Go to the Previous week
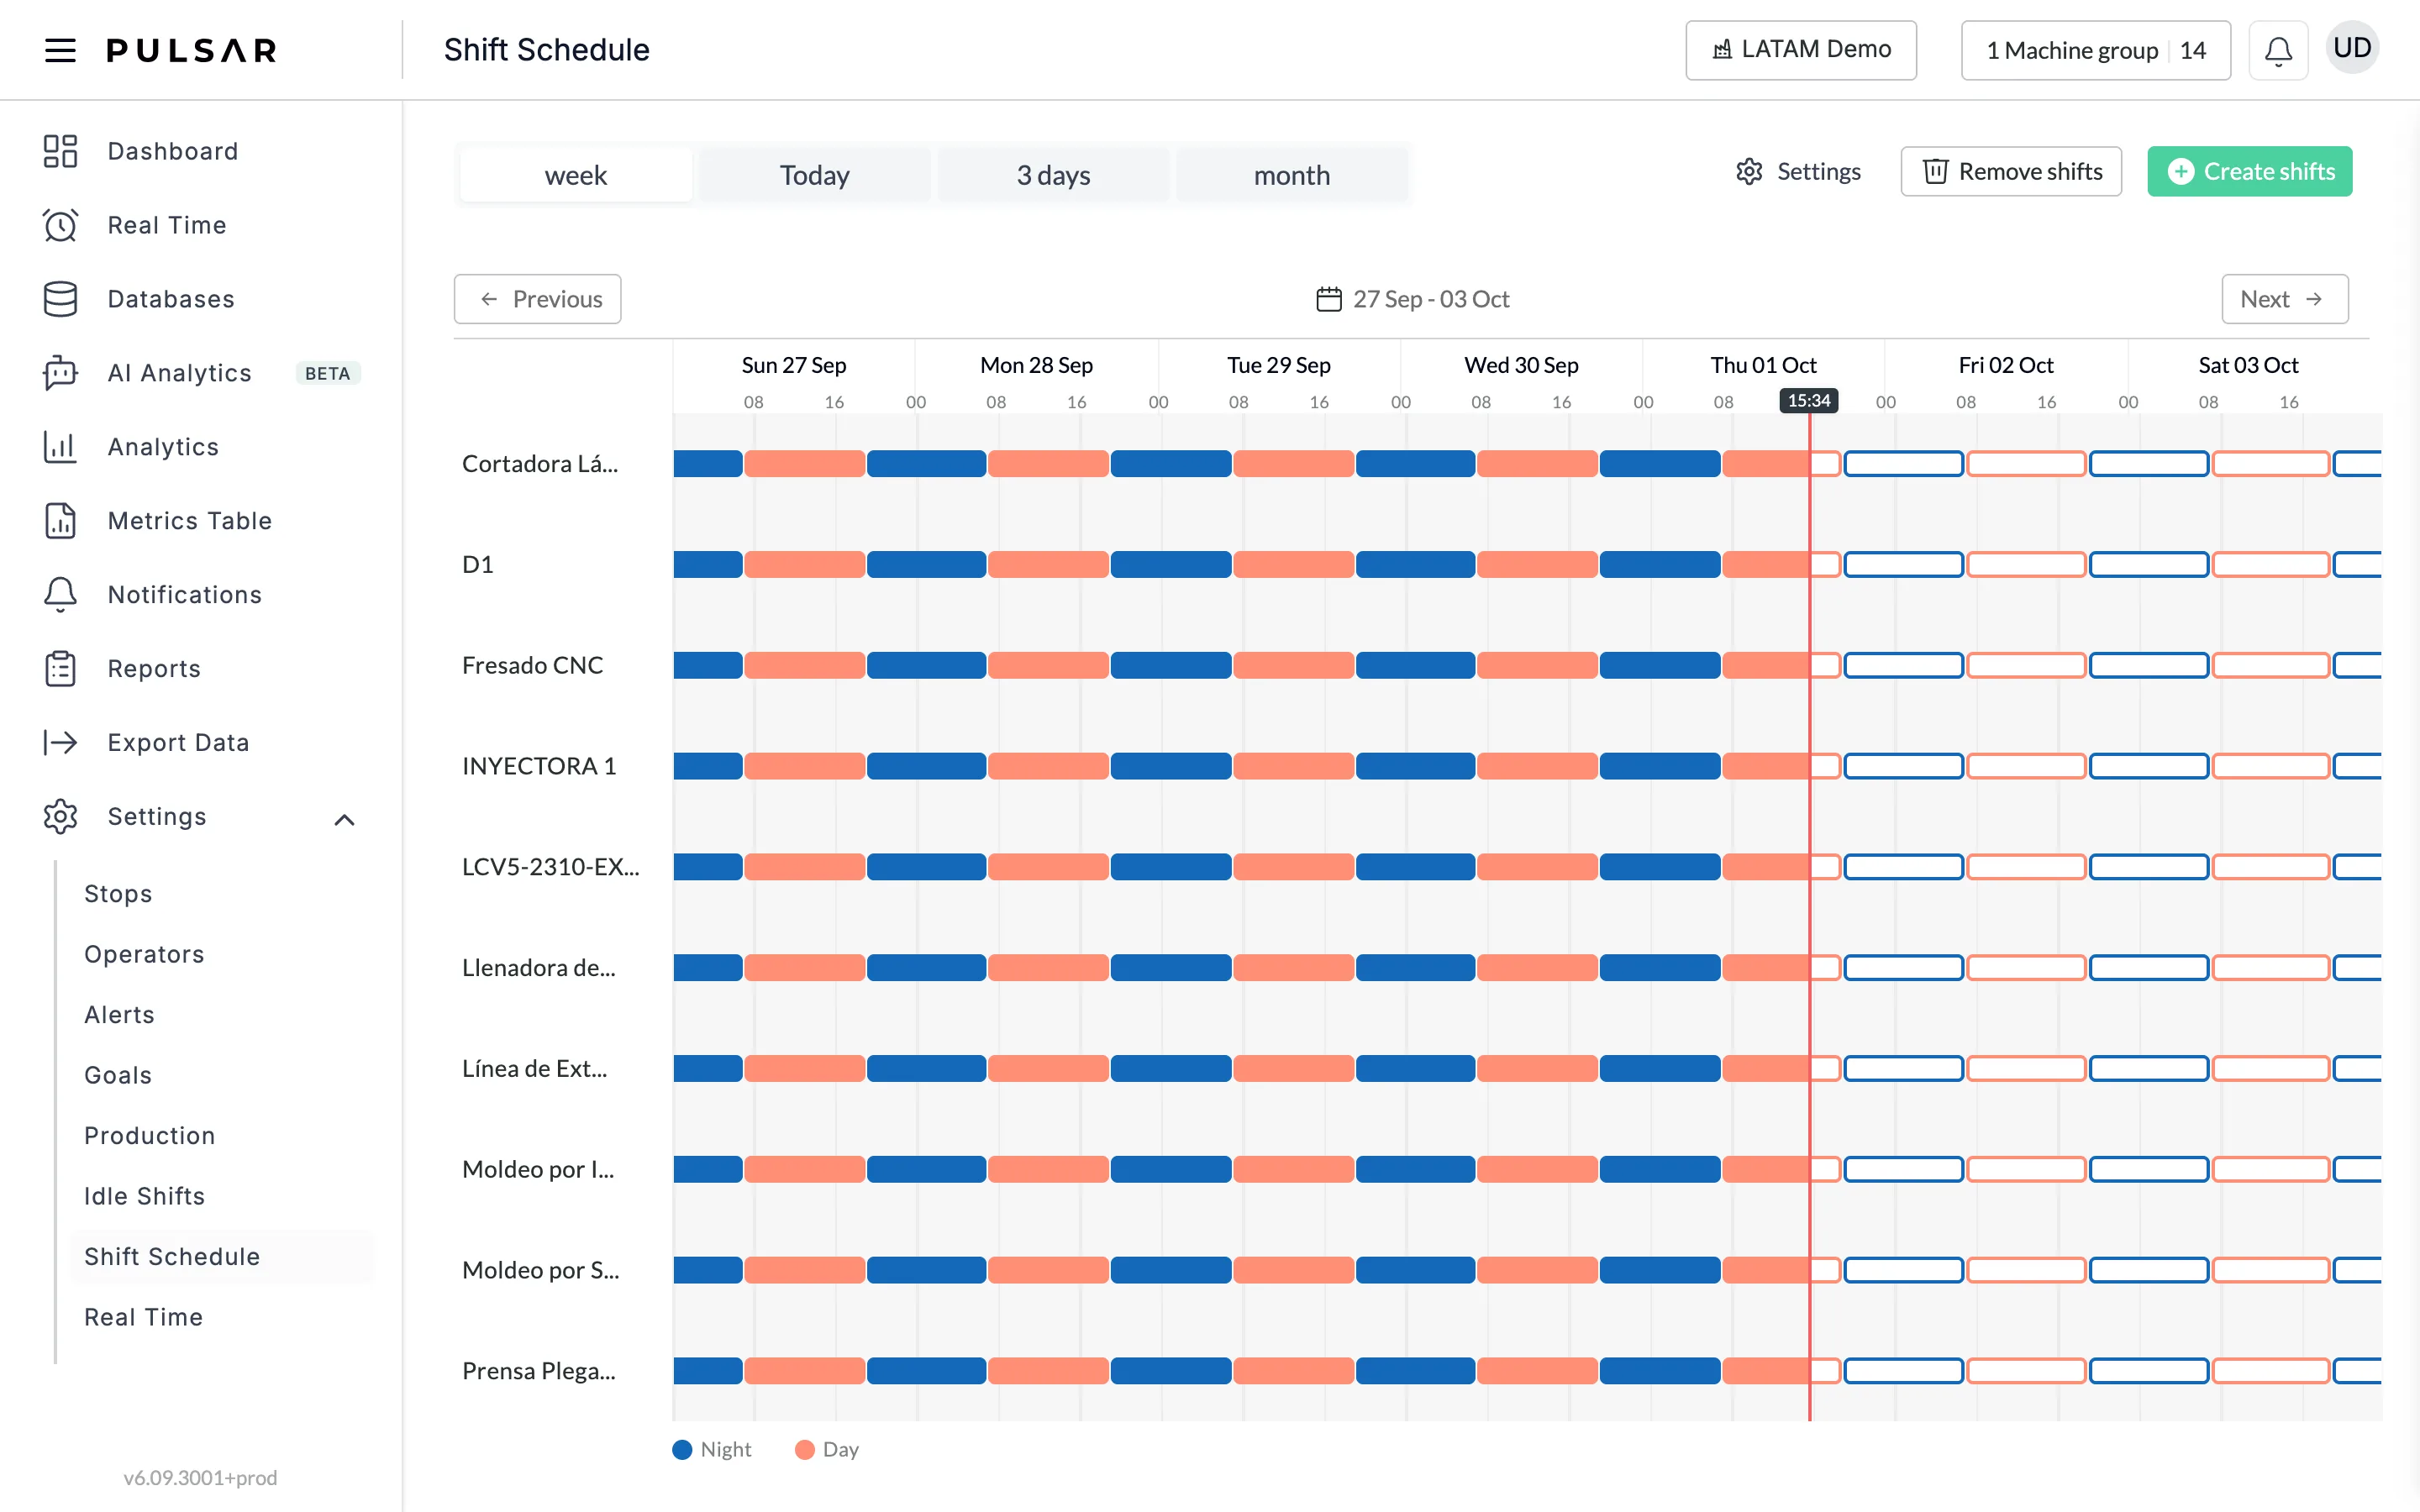 click(x=537, y=299)
